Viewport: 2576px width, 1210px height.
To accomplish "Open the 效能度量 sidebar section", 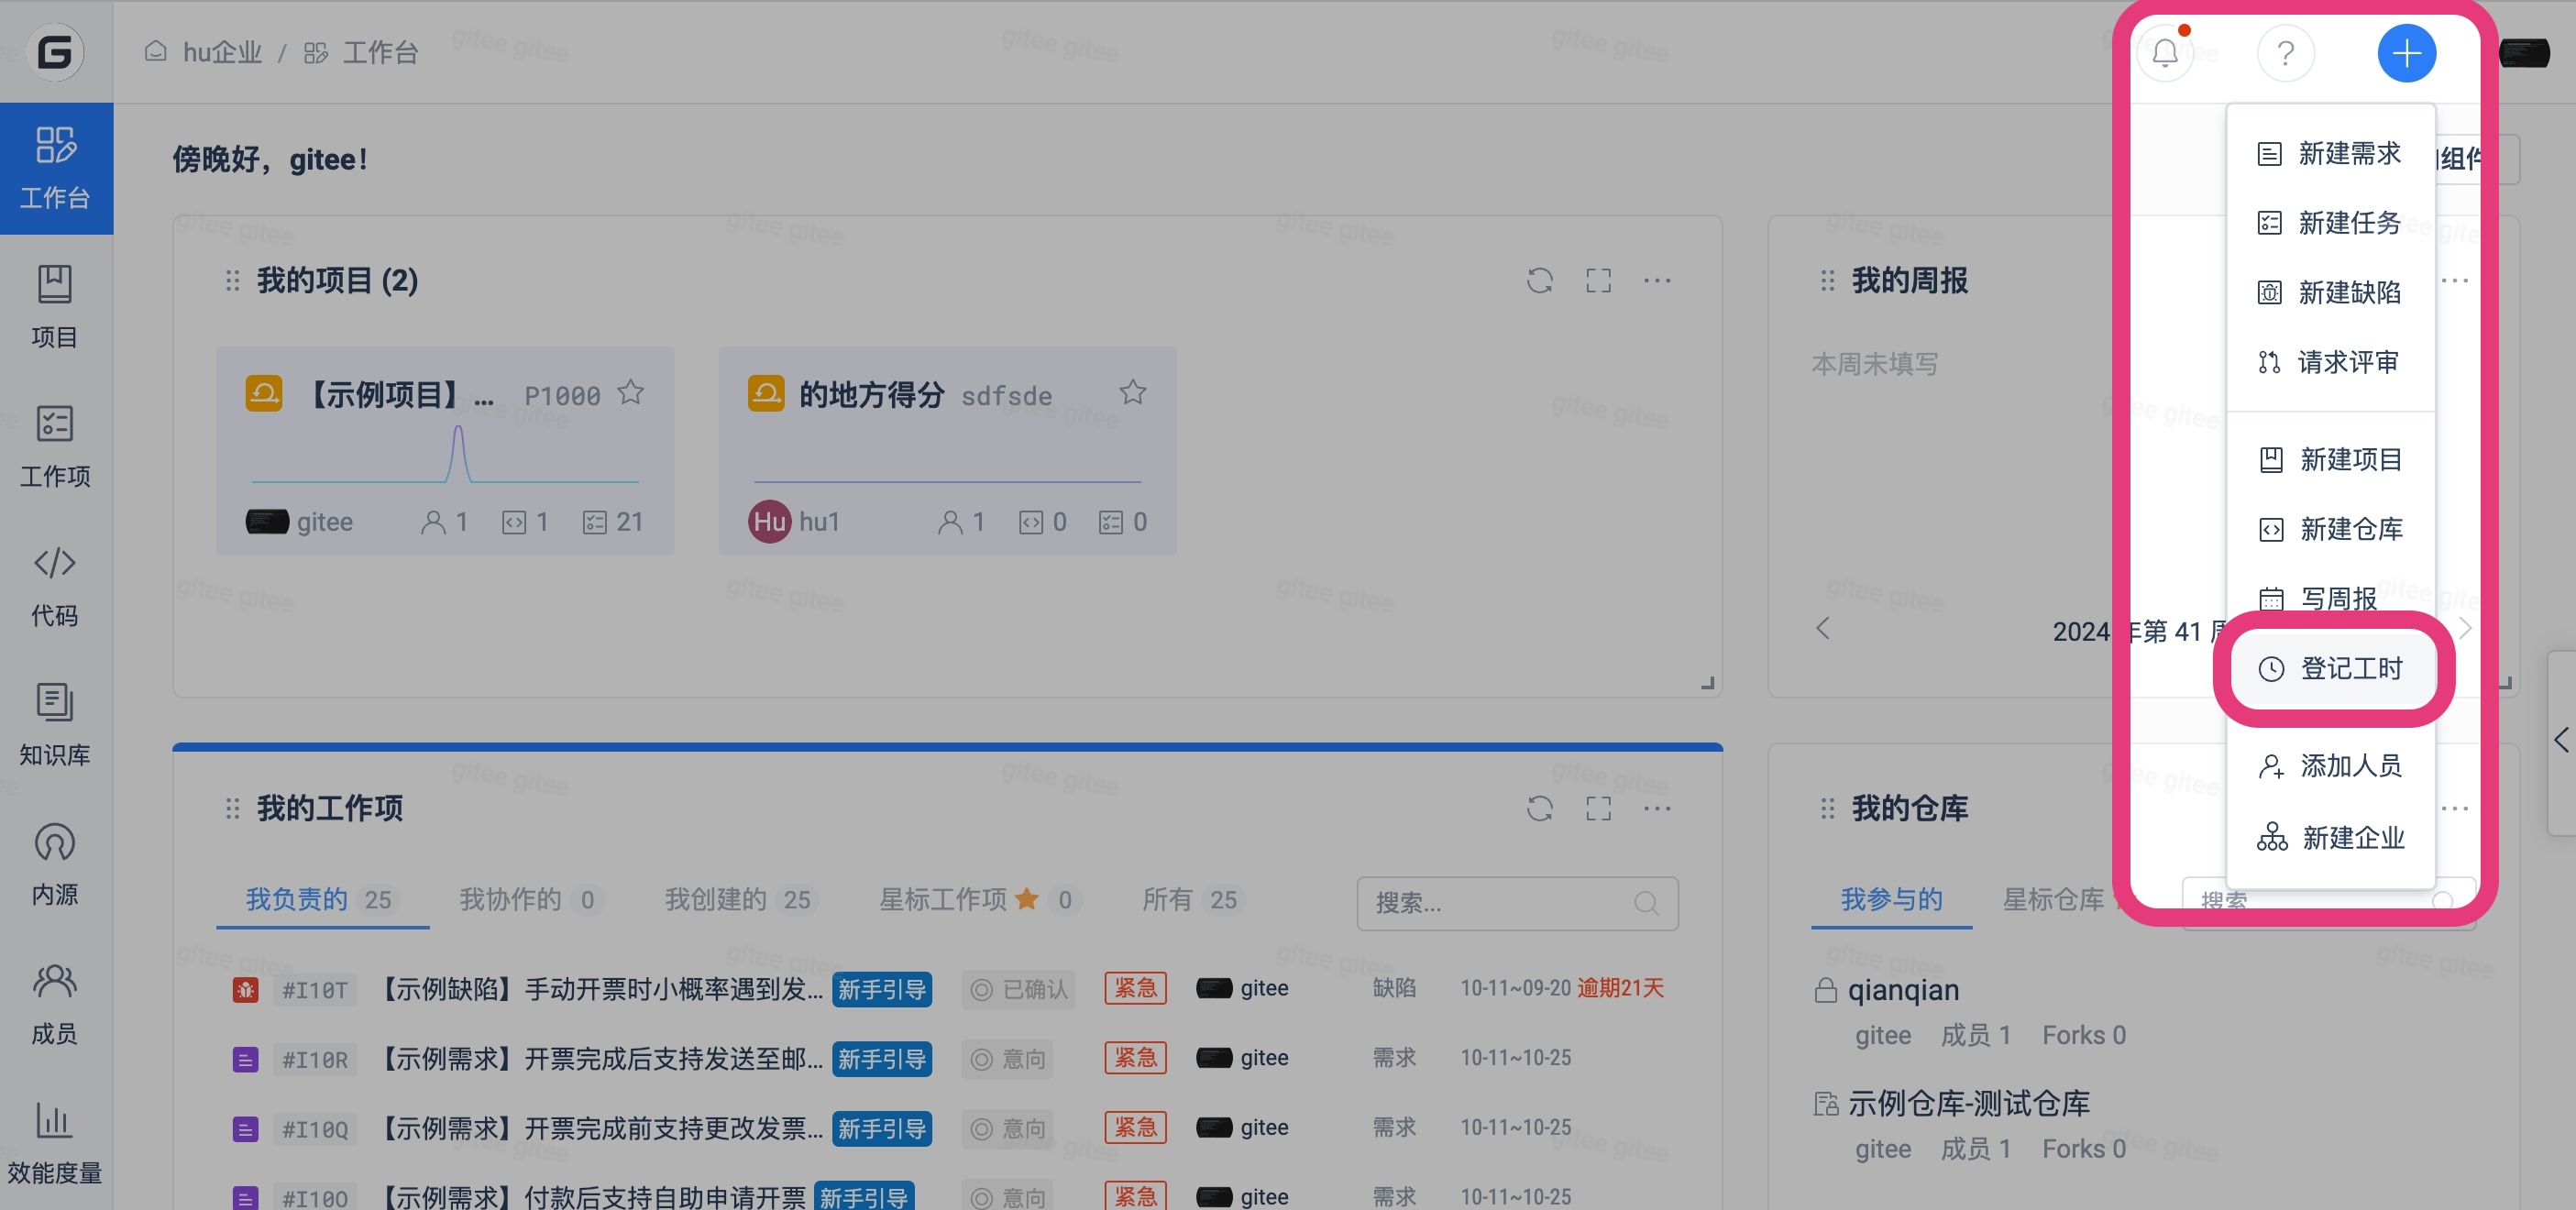I will [55, 1143].
